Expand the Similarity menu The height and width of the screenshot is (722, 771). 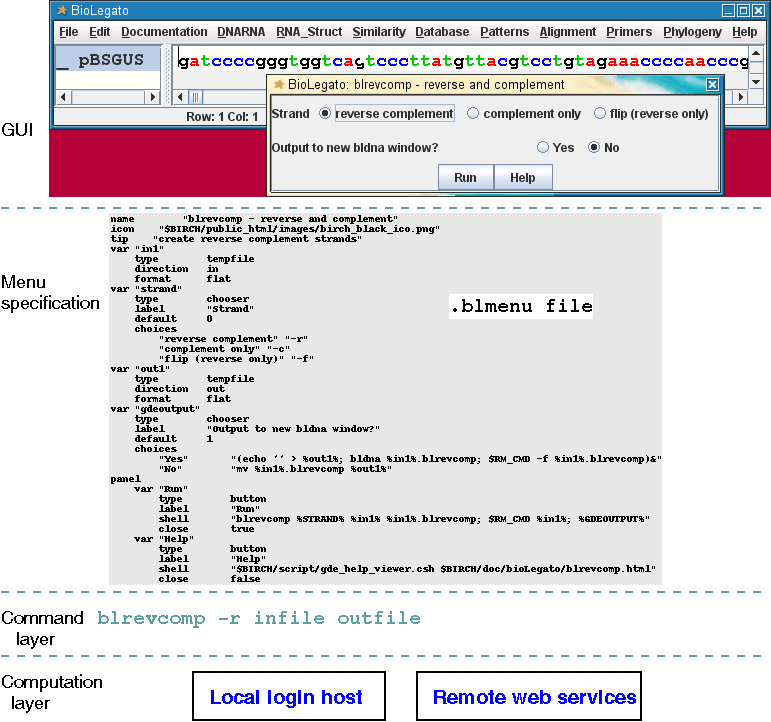(379, 32)
